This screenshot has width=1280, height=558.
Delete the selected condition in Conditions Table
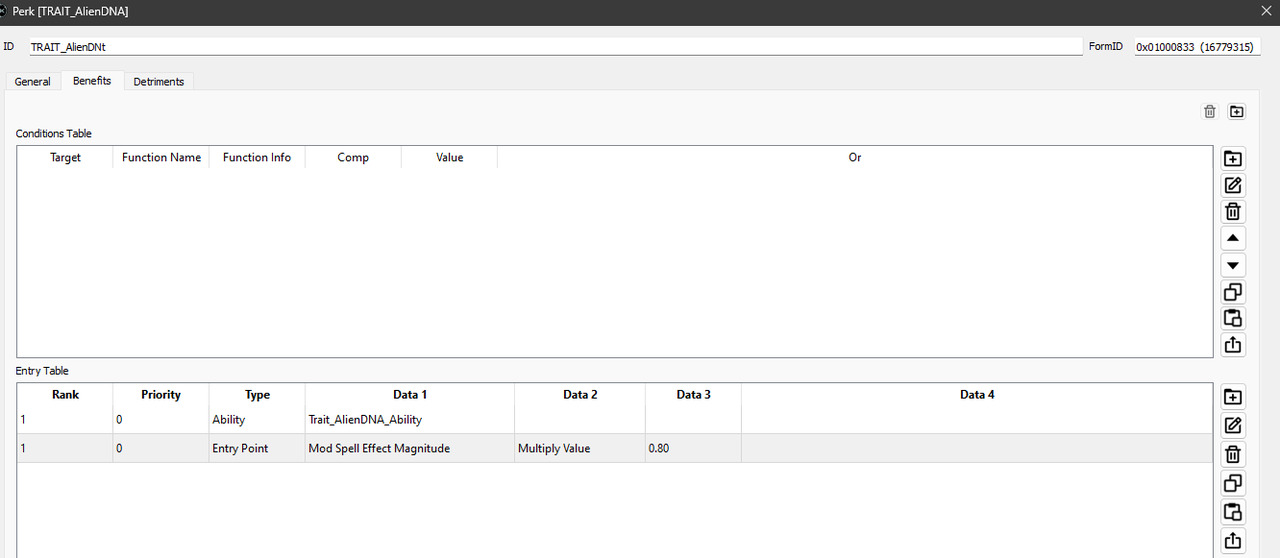click(1233, 212)
